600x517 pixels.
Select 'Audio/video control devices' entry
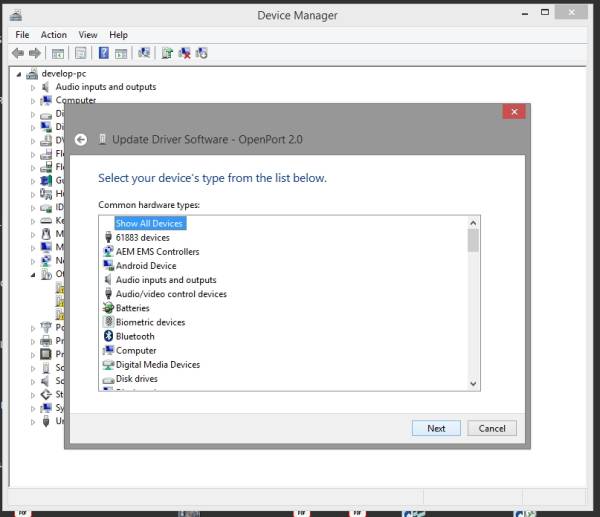[x=171, y=294]
